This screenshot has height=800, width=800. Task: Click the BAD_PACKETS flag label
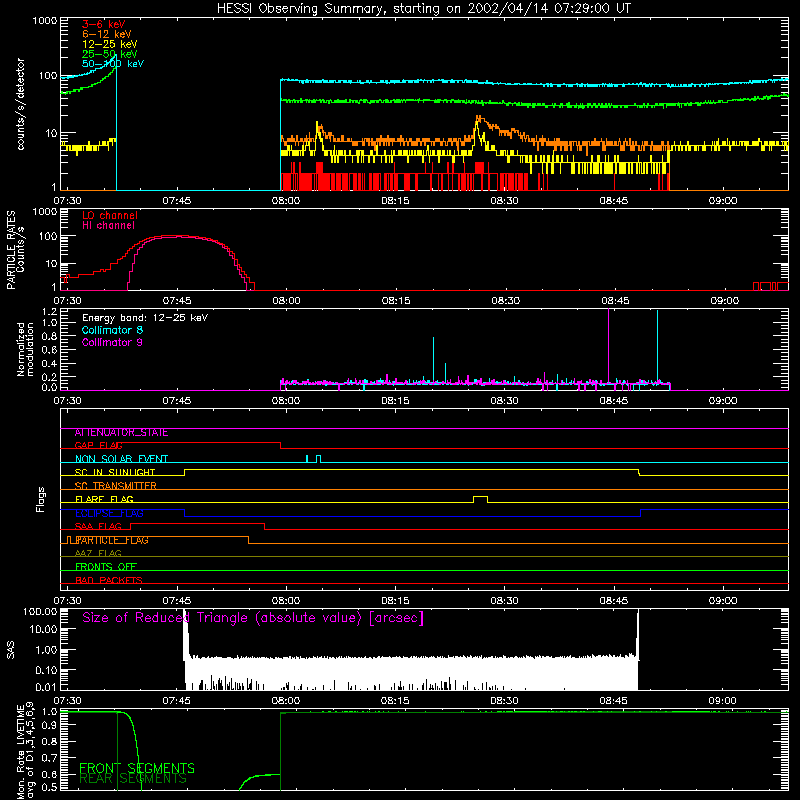point(109,580)
